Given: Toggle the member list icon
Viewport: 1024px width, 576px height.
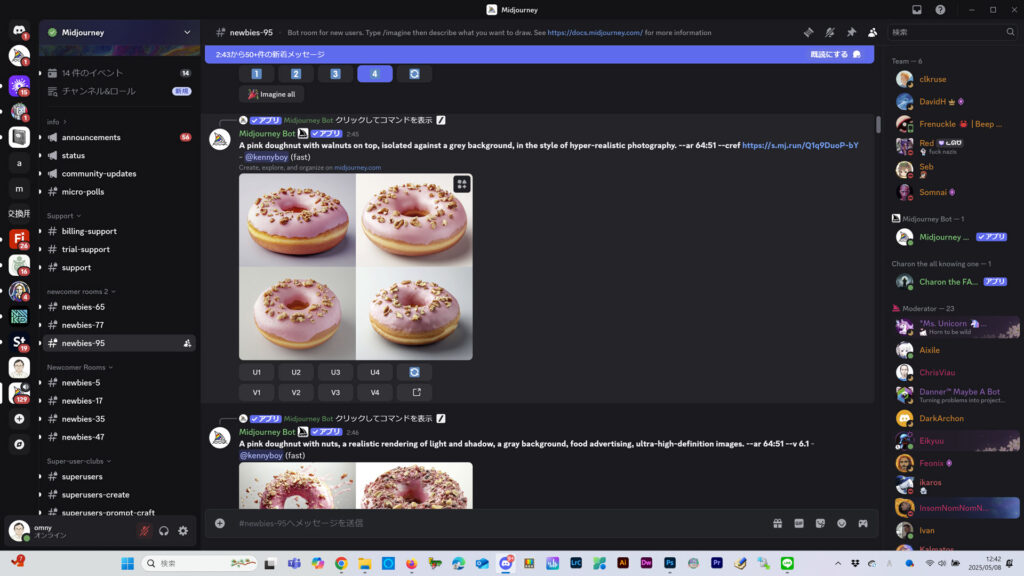Looking at the screenshot, I should pyautogui.click(x=872, y=32).
